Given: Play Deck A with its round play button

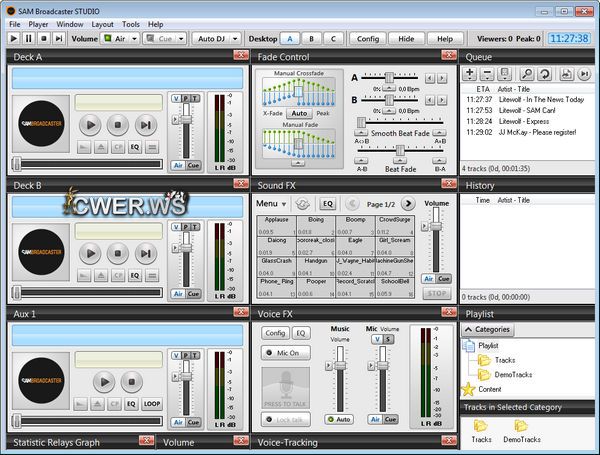Looking at the screenshot, I should point(90,125).
